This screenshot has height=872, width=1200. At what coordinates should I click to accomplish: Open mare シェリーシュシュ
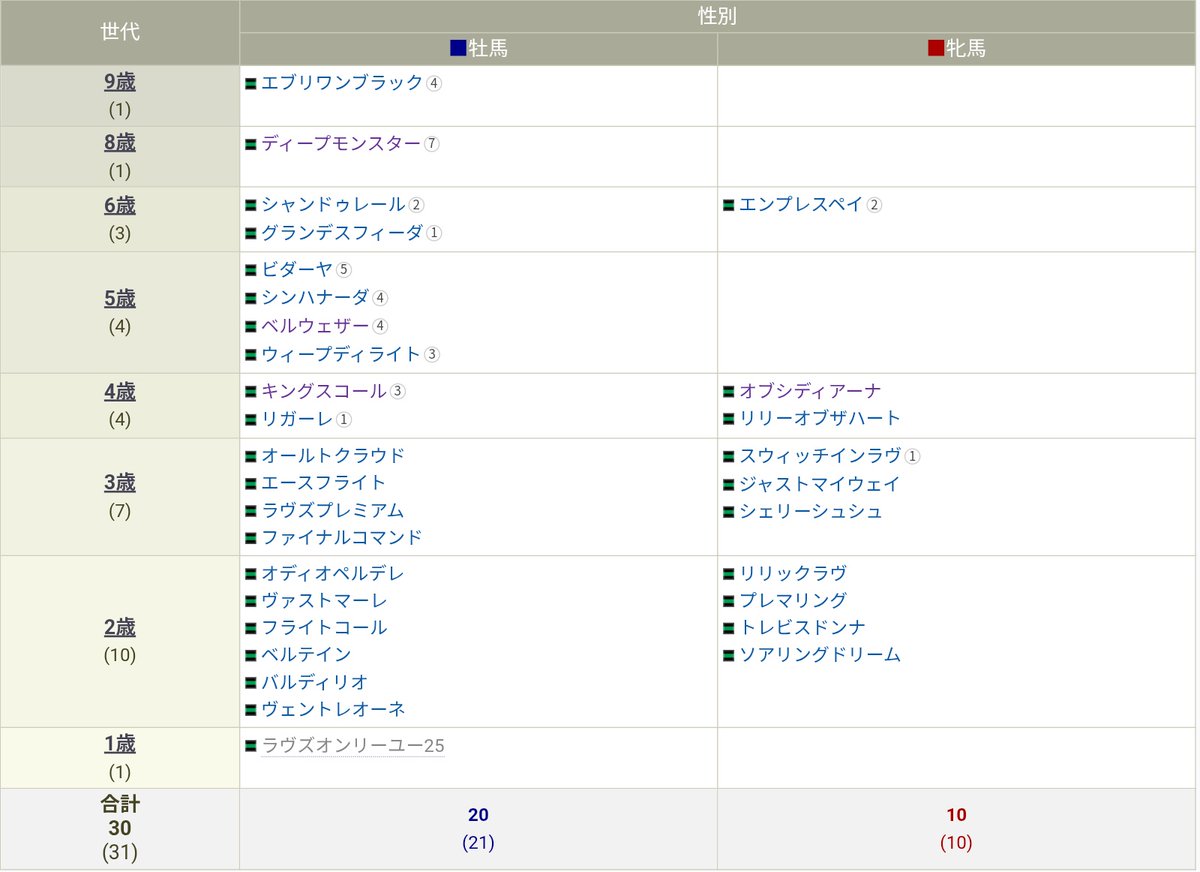click(811, 512)
